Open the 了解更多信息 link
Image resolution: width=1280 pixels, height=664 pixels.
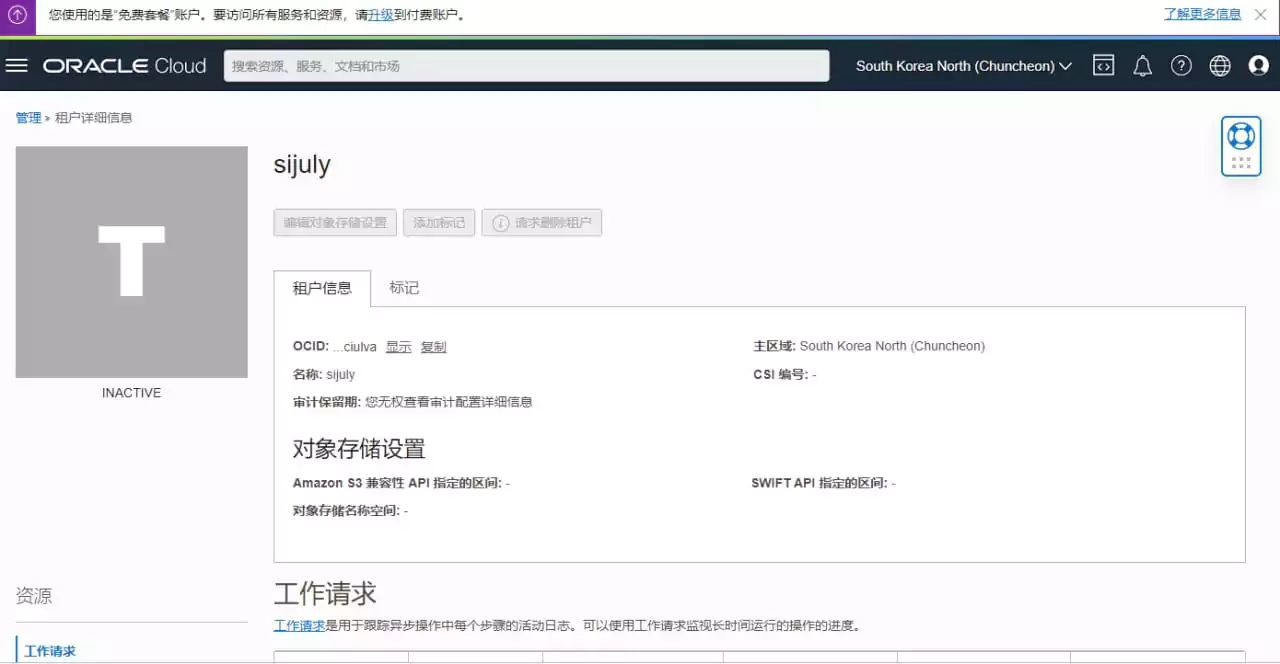tap(1202, 15)
